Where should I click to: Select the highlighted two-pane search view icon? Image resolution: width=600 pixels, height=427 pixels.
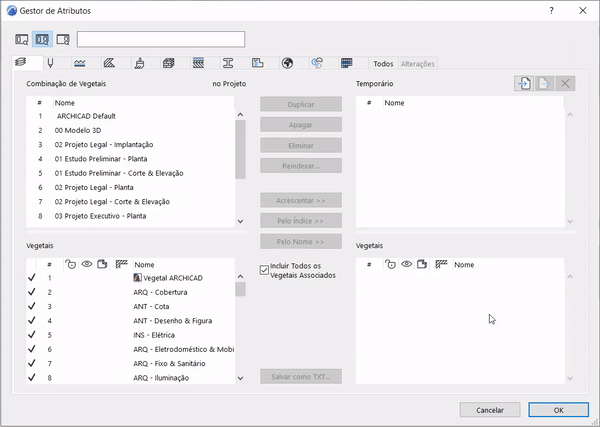[42, 39]
